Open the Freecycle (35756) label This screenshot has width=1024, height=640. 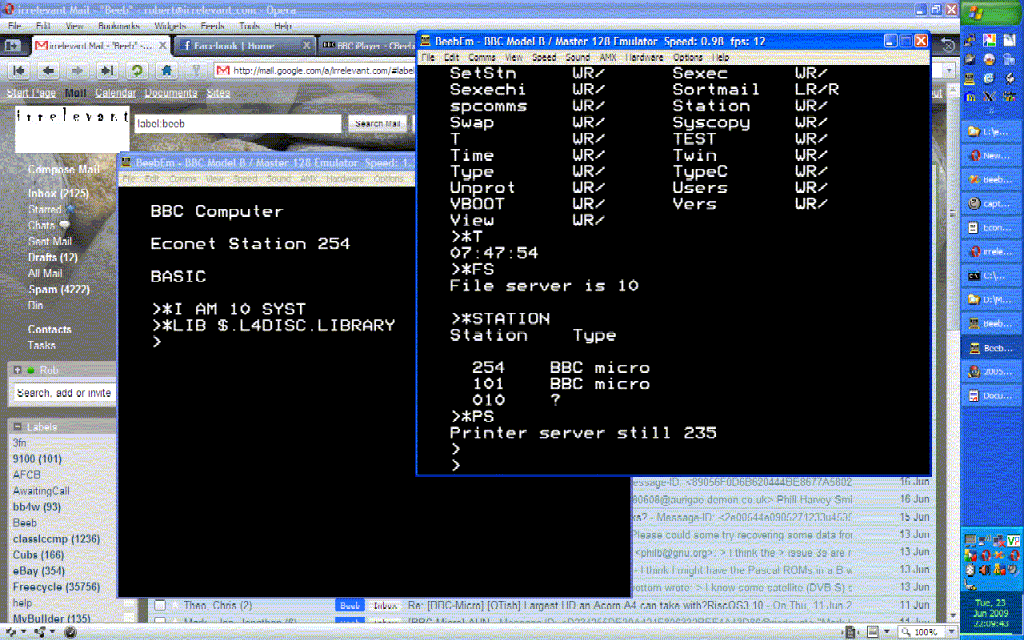pyautogui.click(x=56, y=587)
